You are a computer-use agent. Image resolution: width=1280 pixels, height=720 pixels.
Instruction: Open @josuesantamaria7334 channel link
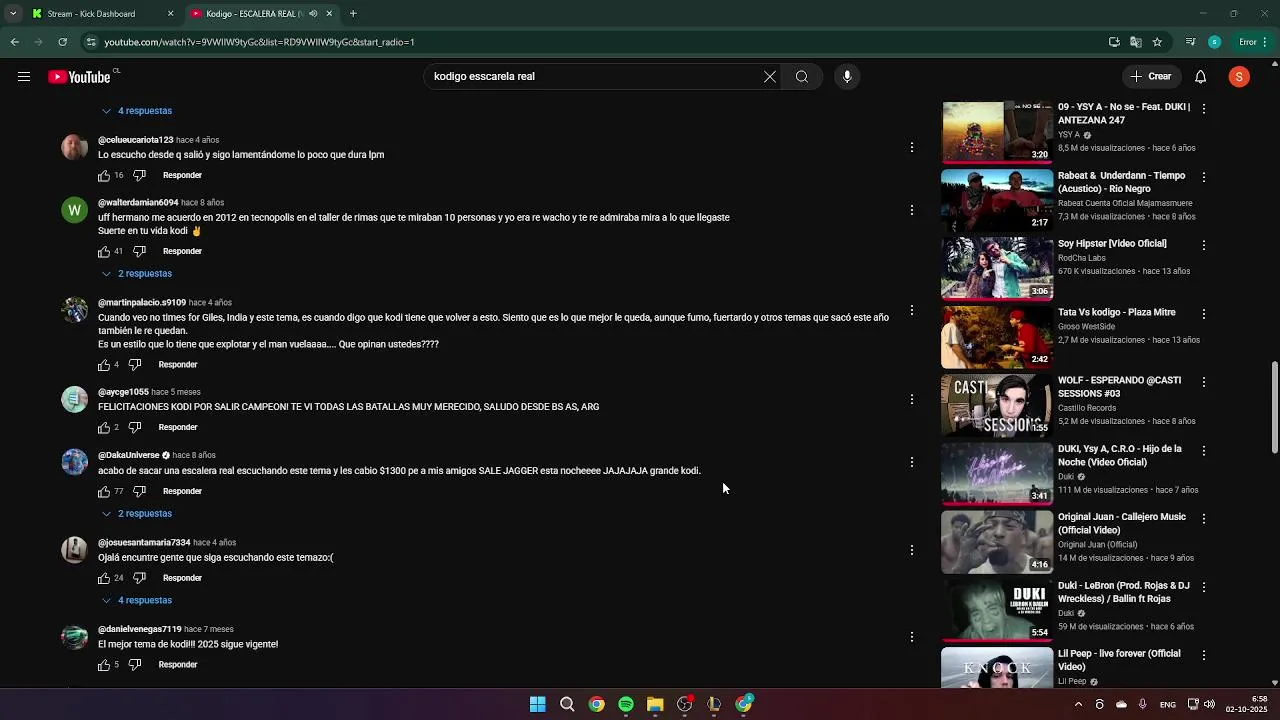point(144,542)
